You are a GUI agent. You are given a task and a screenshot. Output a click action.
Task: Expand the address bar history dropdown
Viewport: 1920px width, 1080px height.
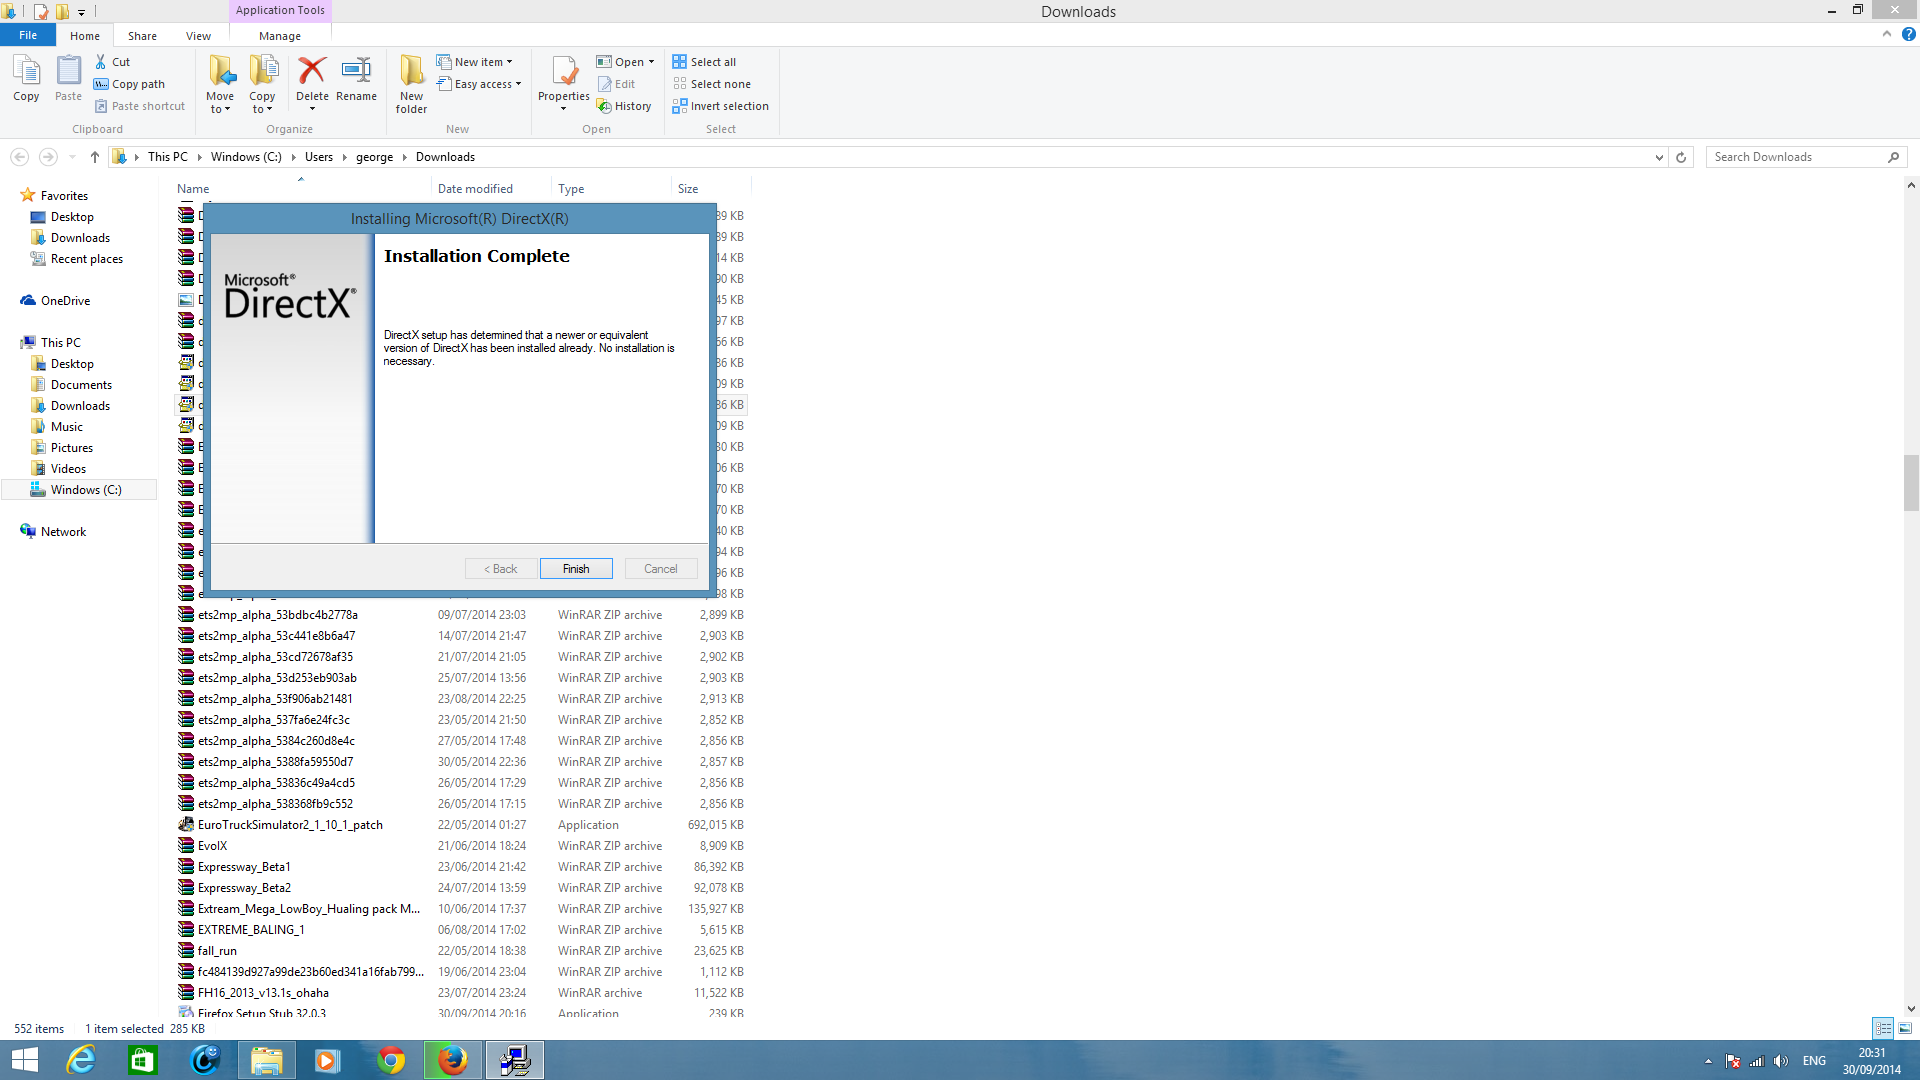1659,157
